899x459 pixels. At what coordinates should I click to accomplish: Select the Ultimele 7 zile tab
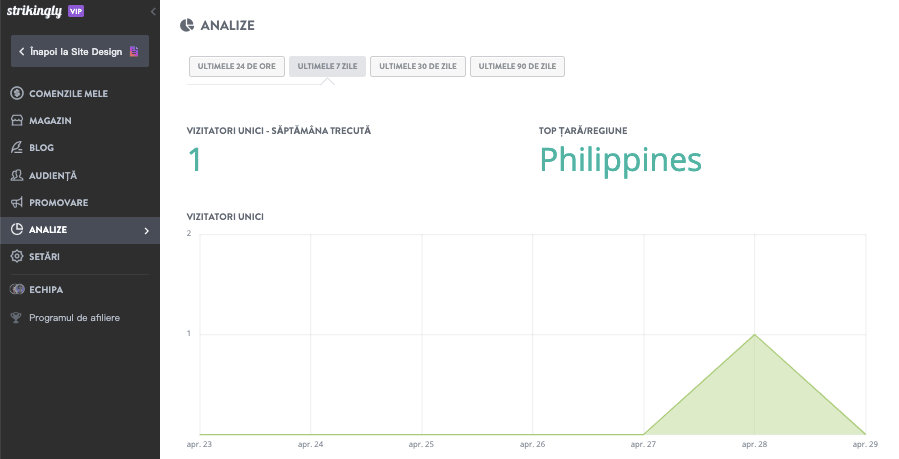[327, 67]
